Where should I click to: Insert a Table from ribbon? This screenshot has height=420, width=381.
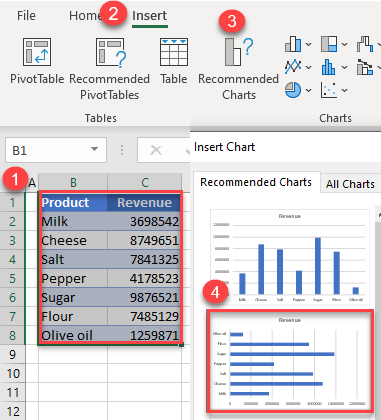pyautogui.click(x=174, y=61)
